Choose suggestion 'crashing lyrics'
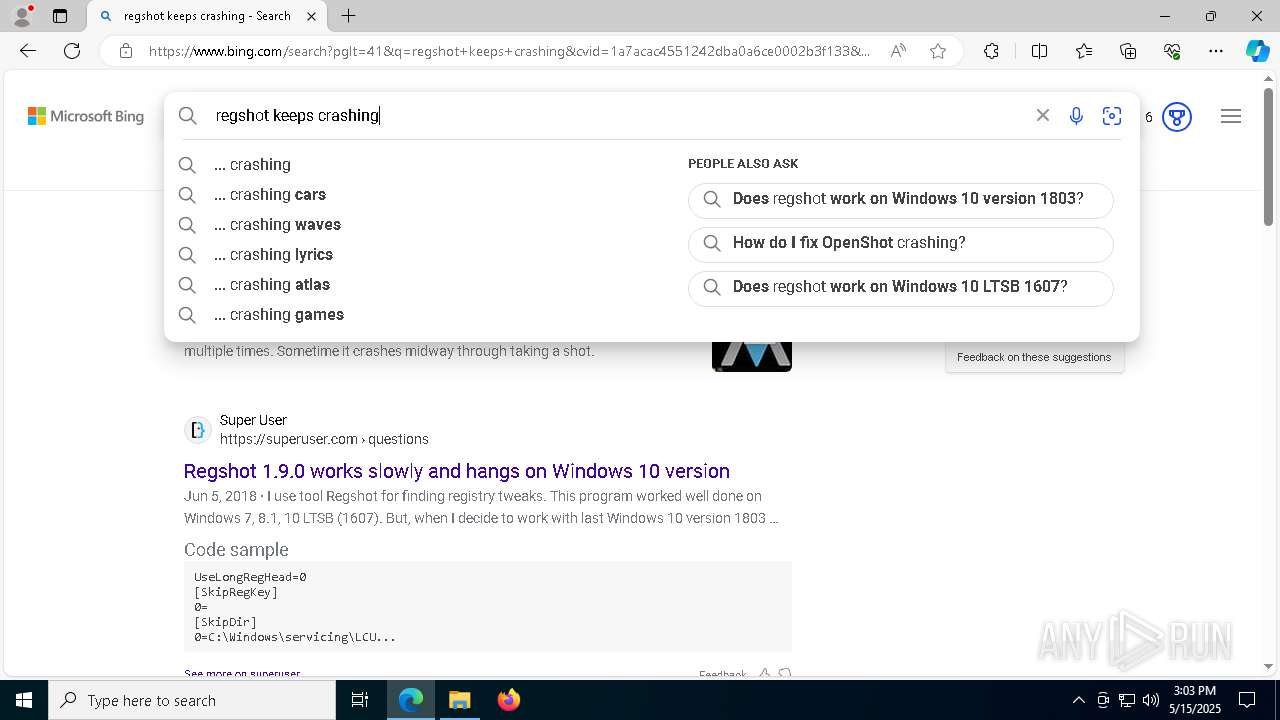This screenshot has height=720, width=1280. (x=273, y=254)
